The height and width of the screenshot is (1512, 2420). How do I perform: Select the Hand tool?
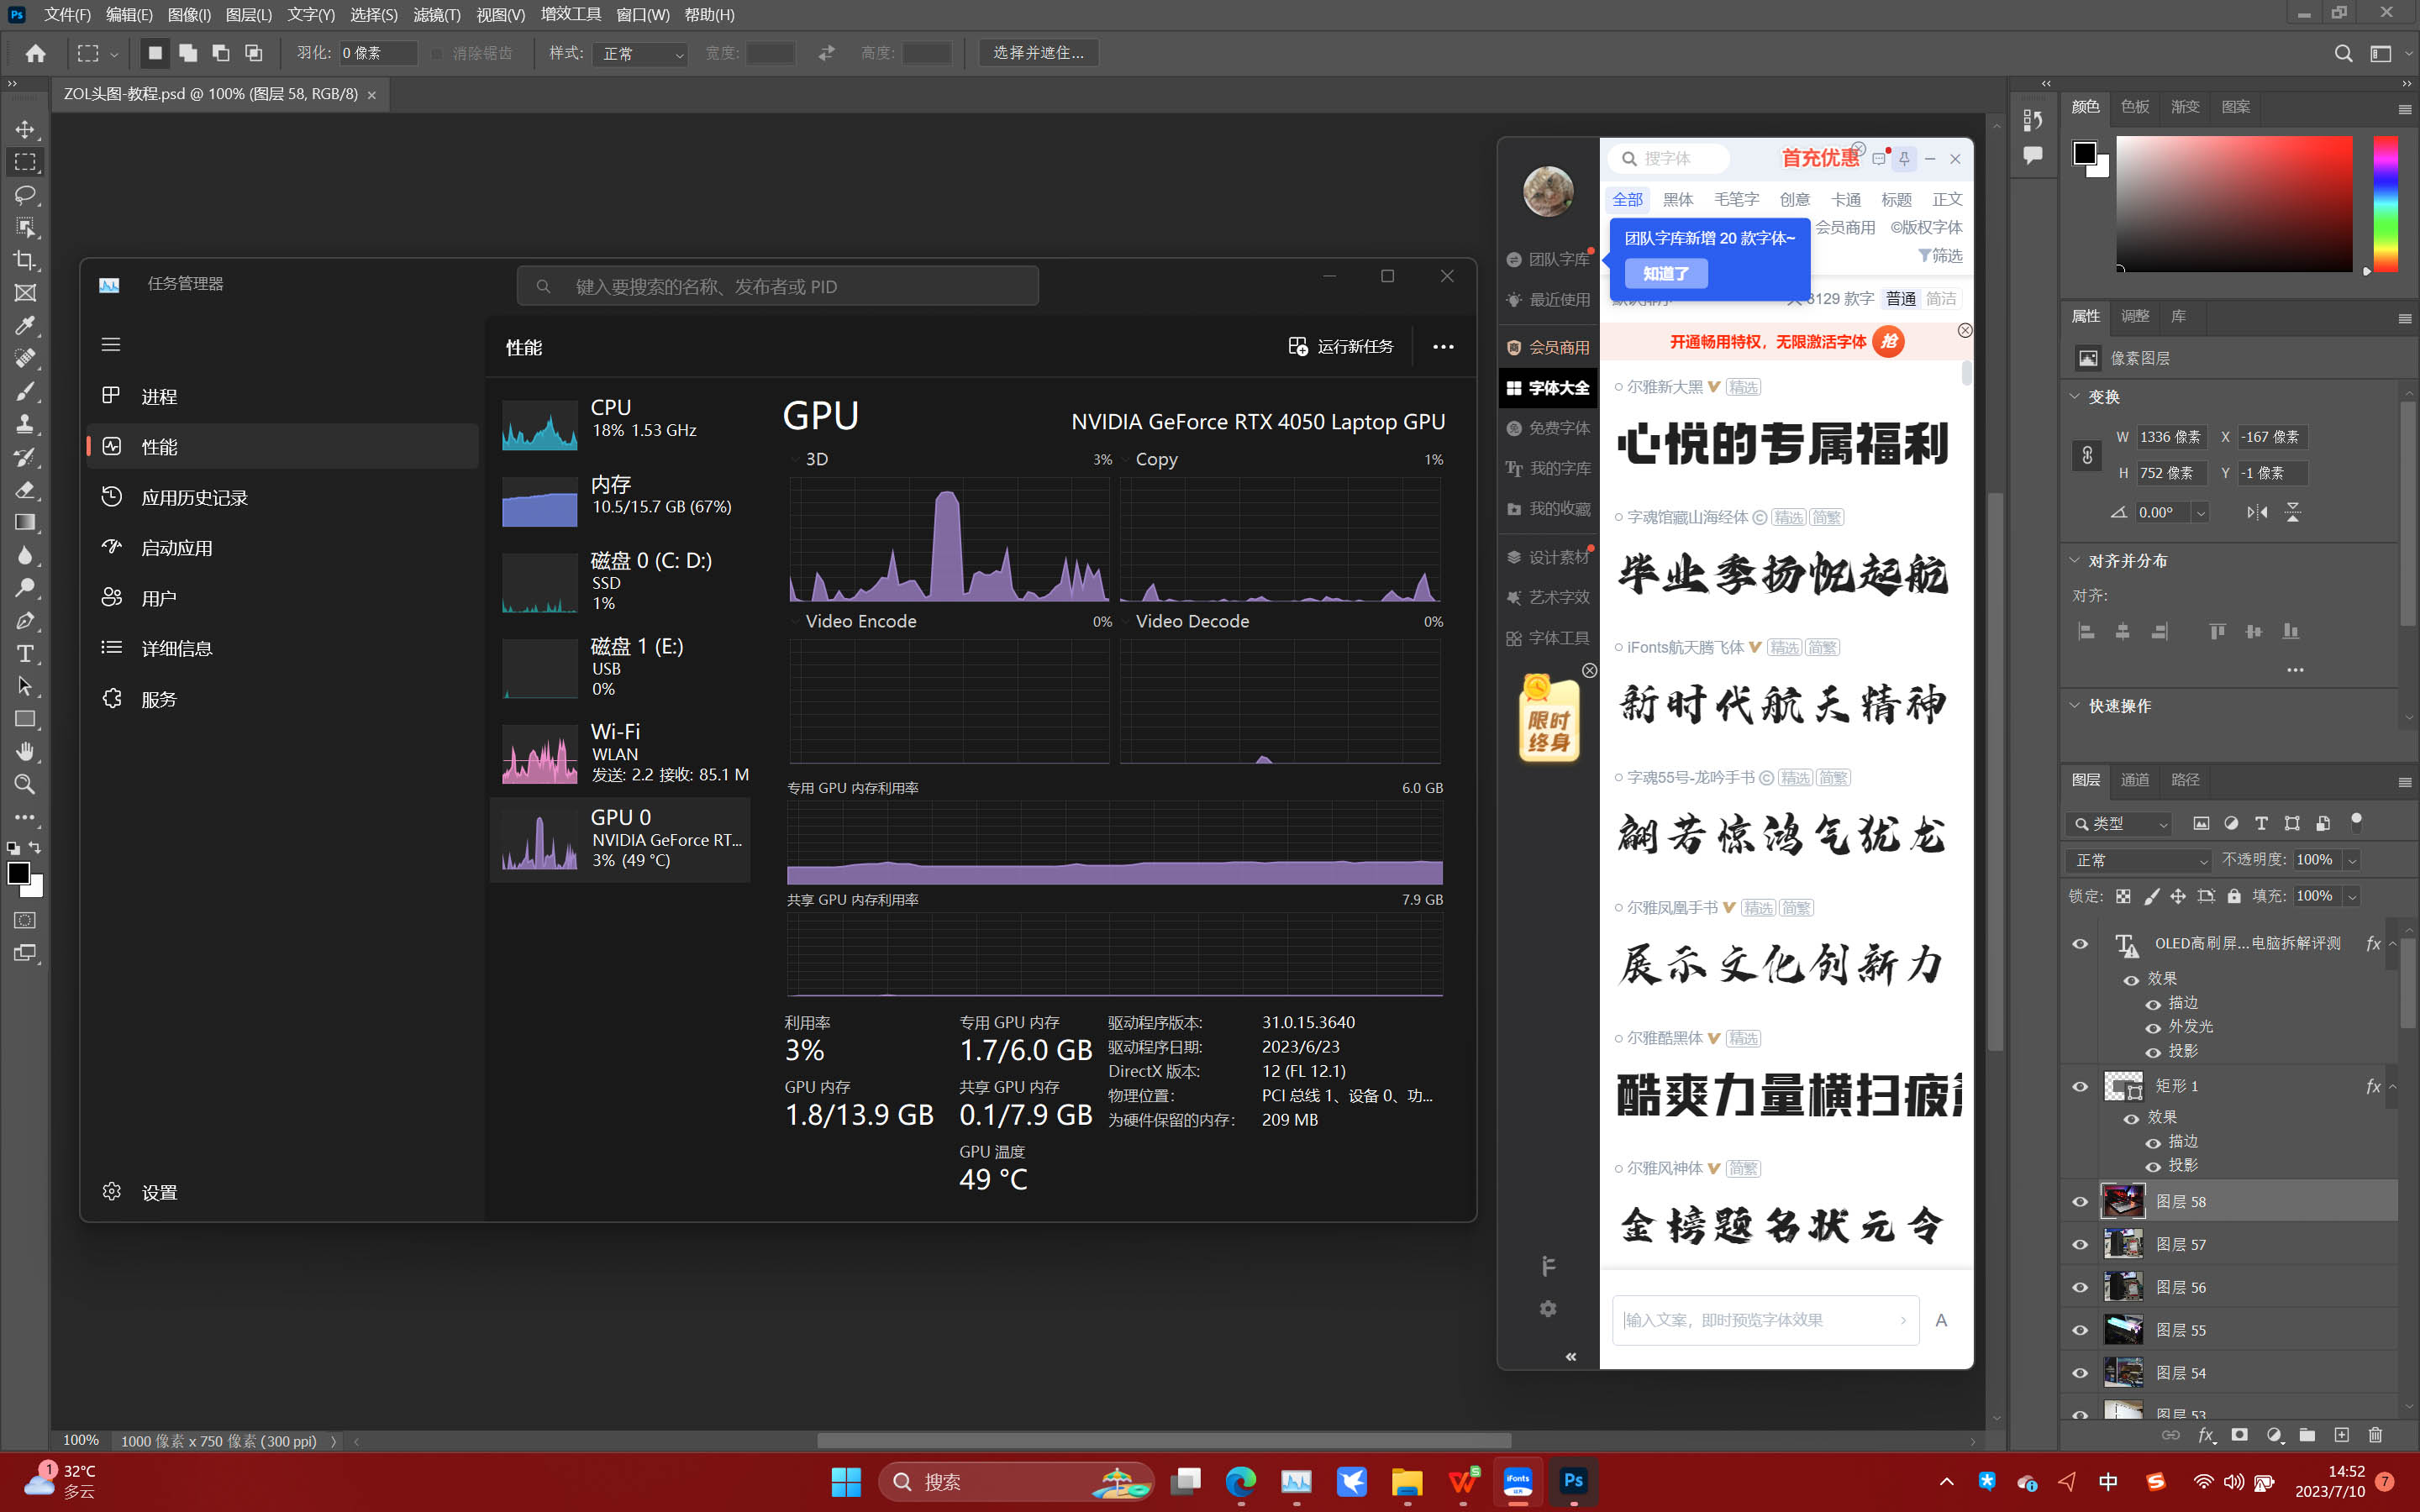25,751
